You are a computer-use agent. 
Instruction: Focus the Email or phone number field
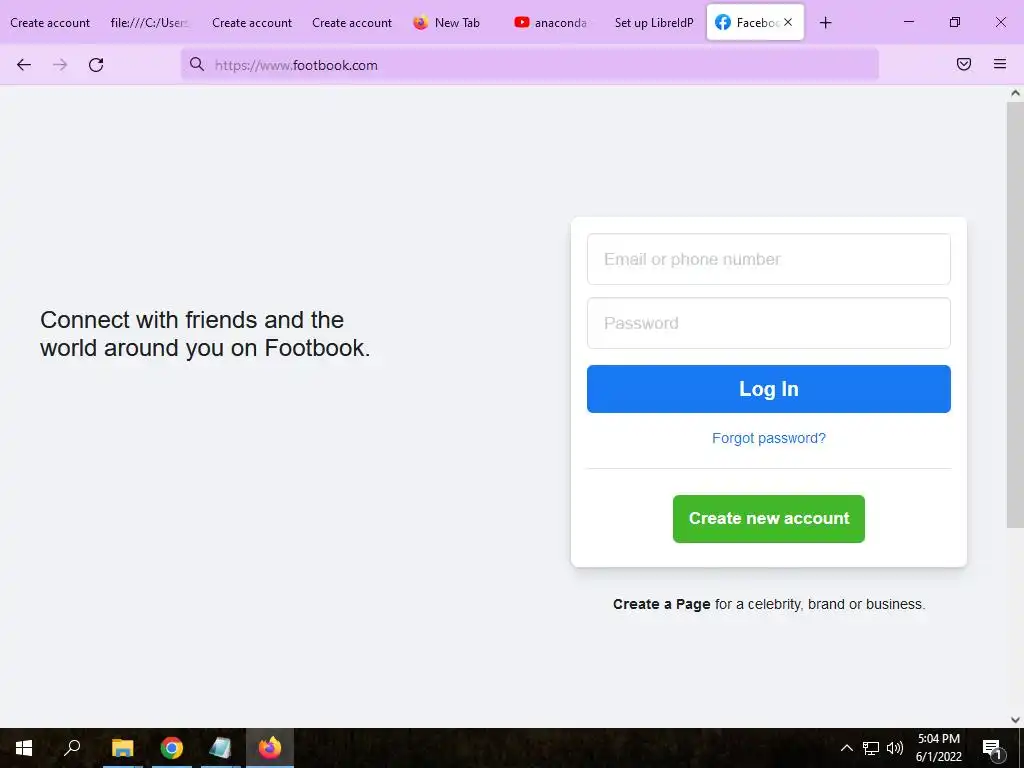769,259
